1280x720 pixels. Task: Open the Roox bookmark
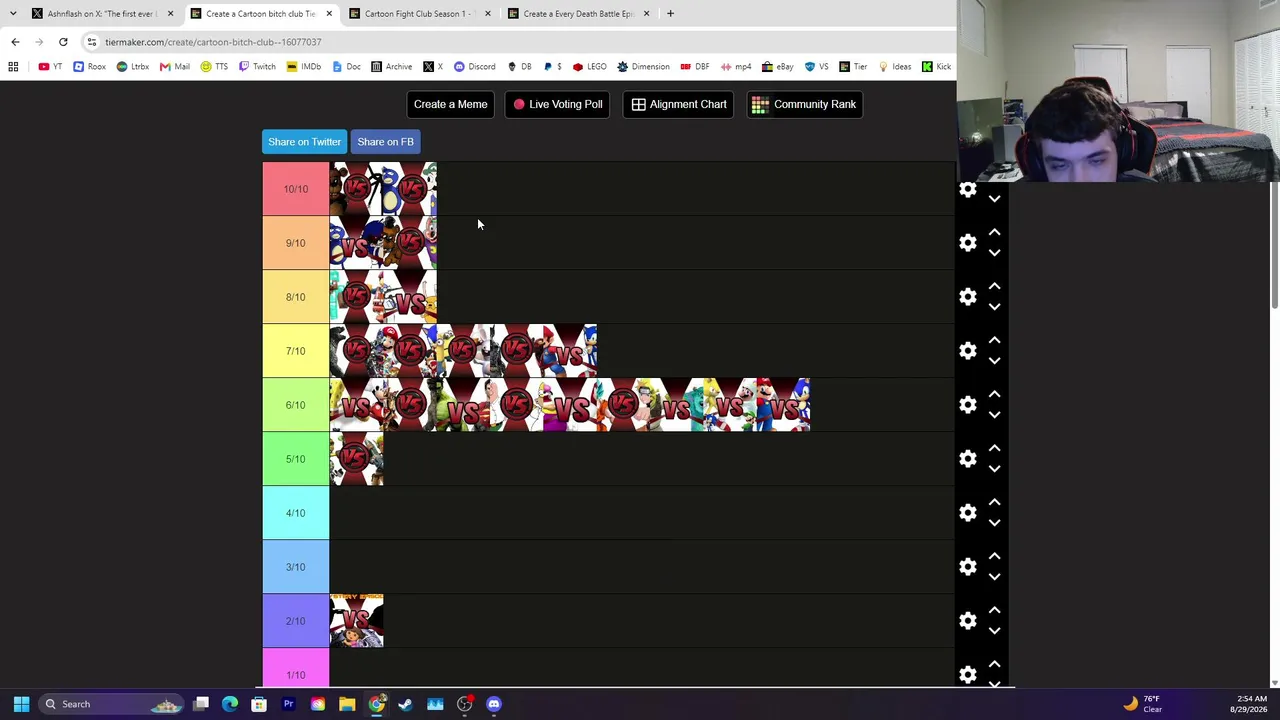pyautogui.click(x=89, y=67)
